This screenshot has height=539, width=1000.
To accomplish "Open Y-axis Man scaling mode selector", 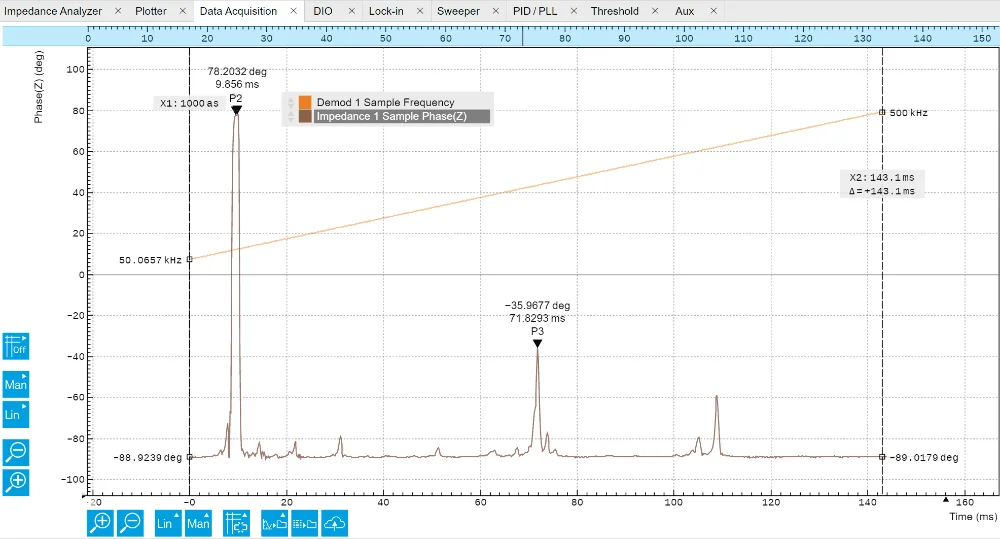I will pyautogui.click(x=16, y=385).
